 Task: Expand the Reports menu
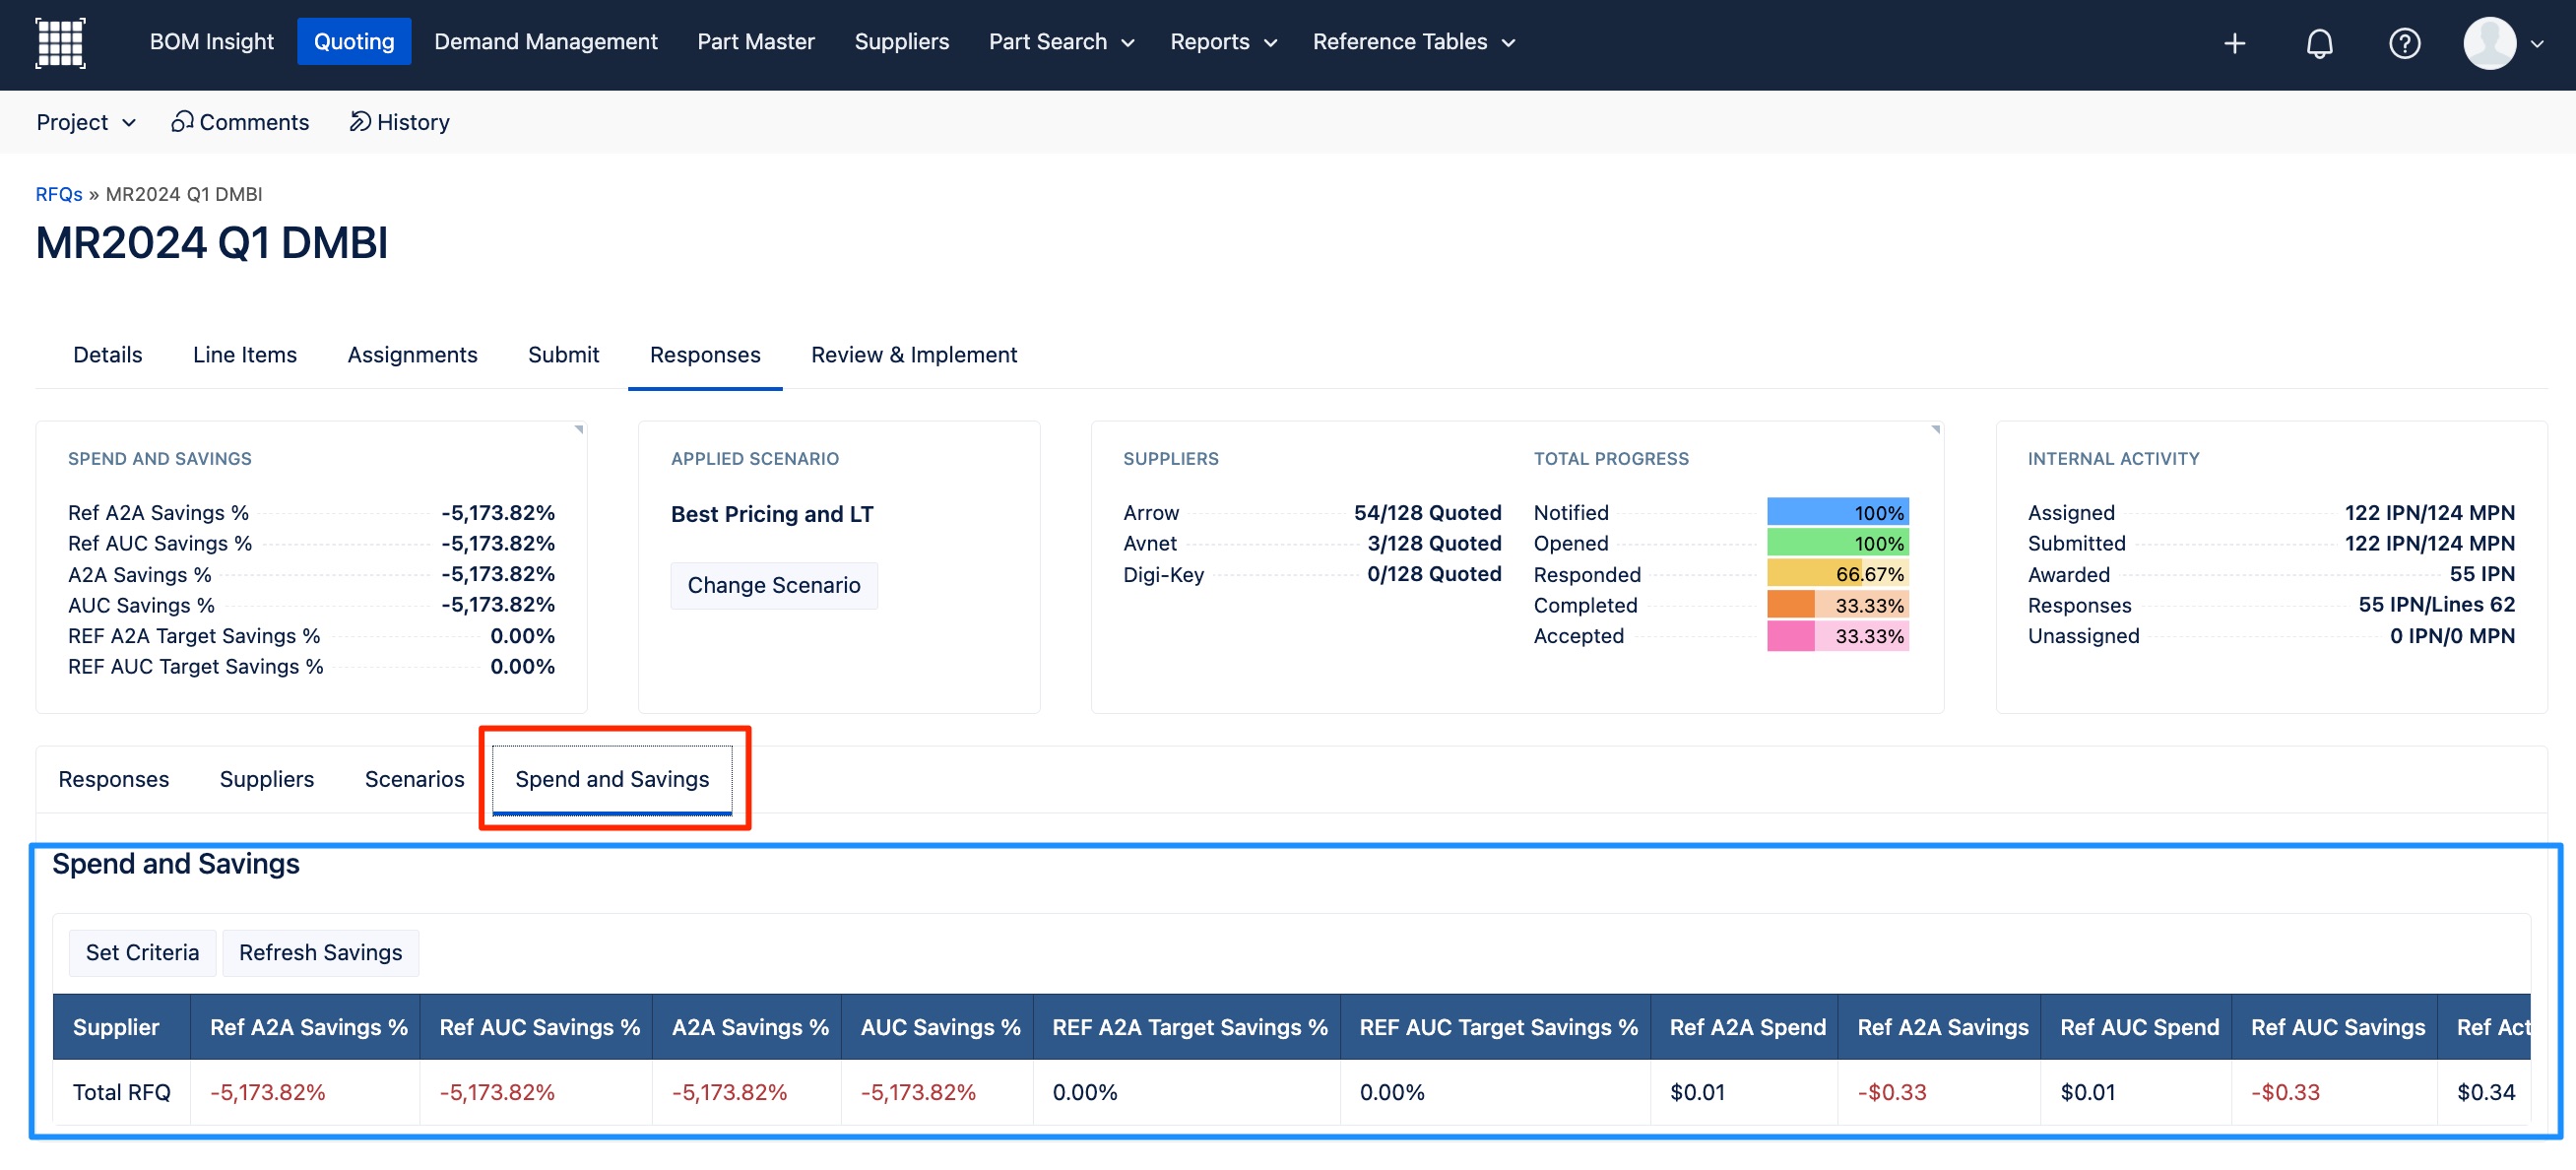(x=1223, y=42)
